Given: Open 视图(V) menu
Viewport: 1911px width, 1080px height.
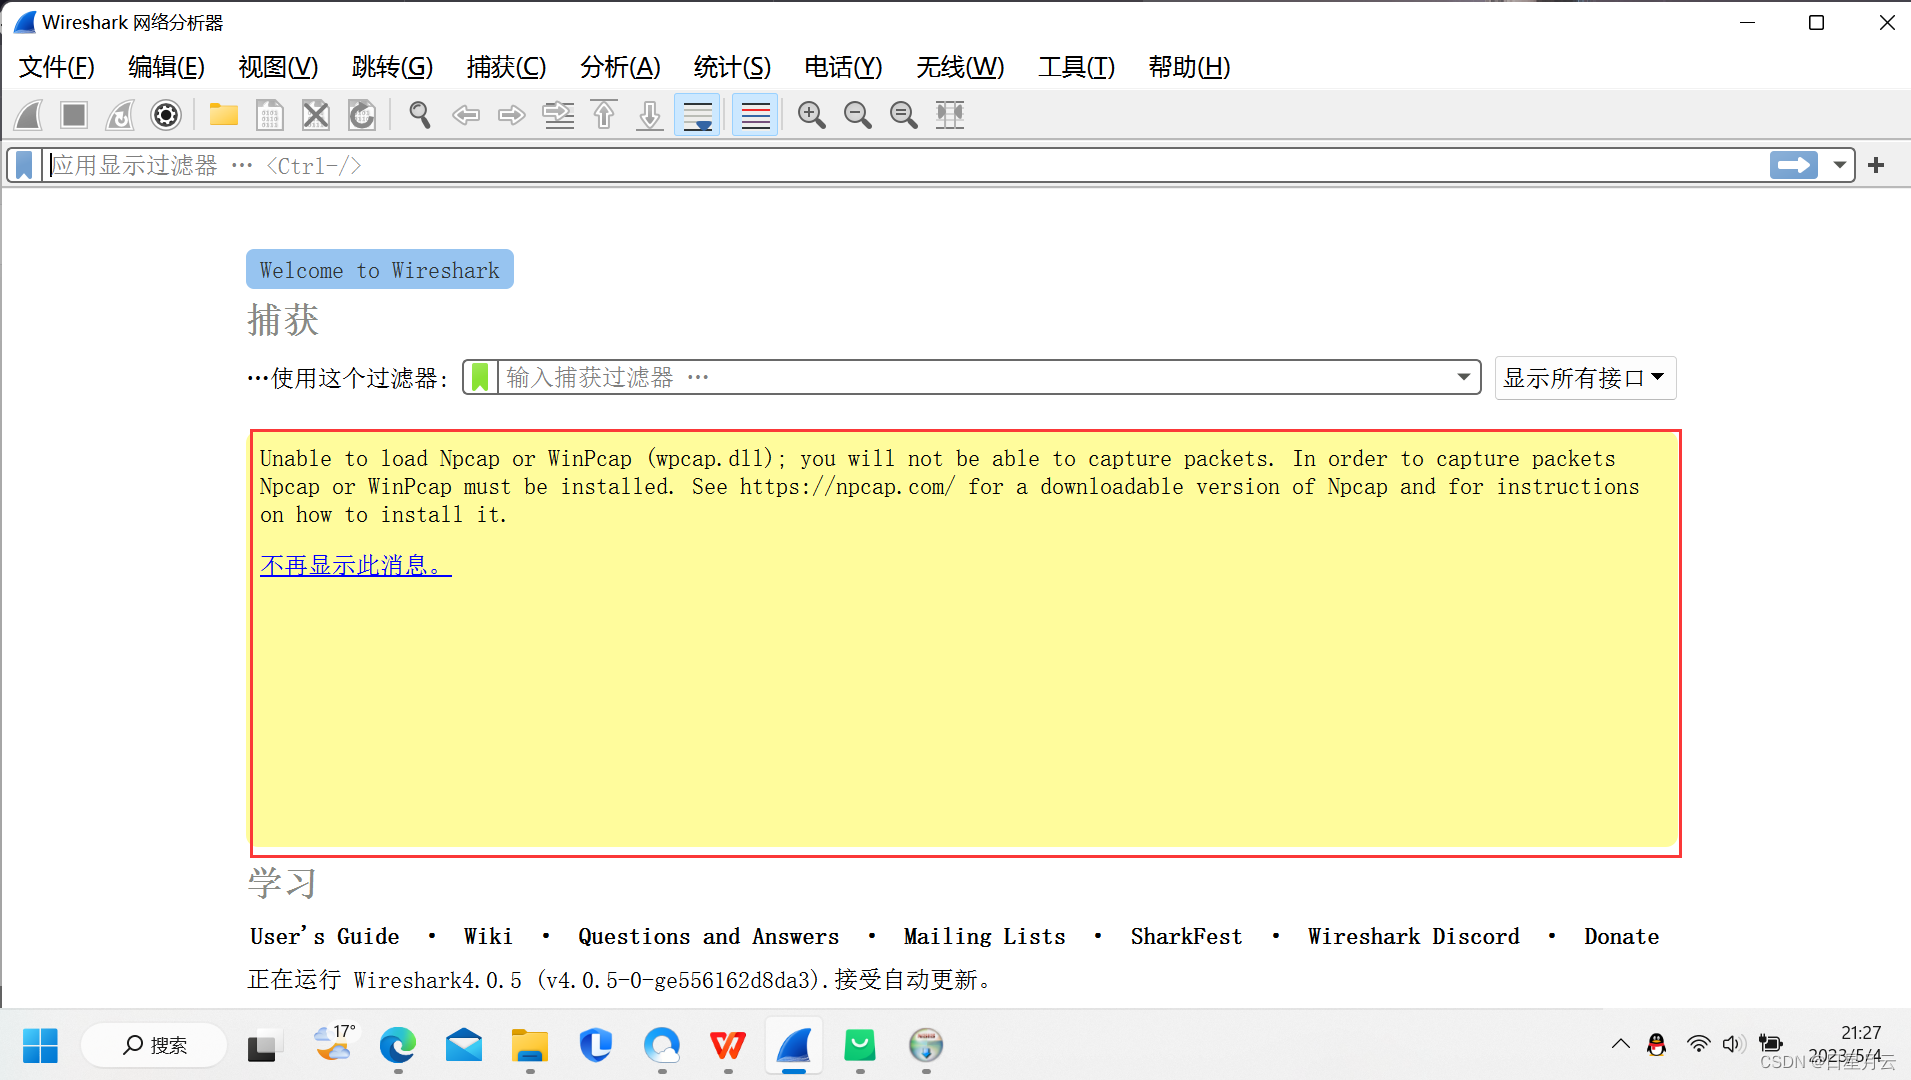Looking at the screenshot, I should tap(278, 67).
